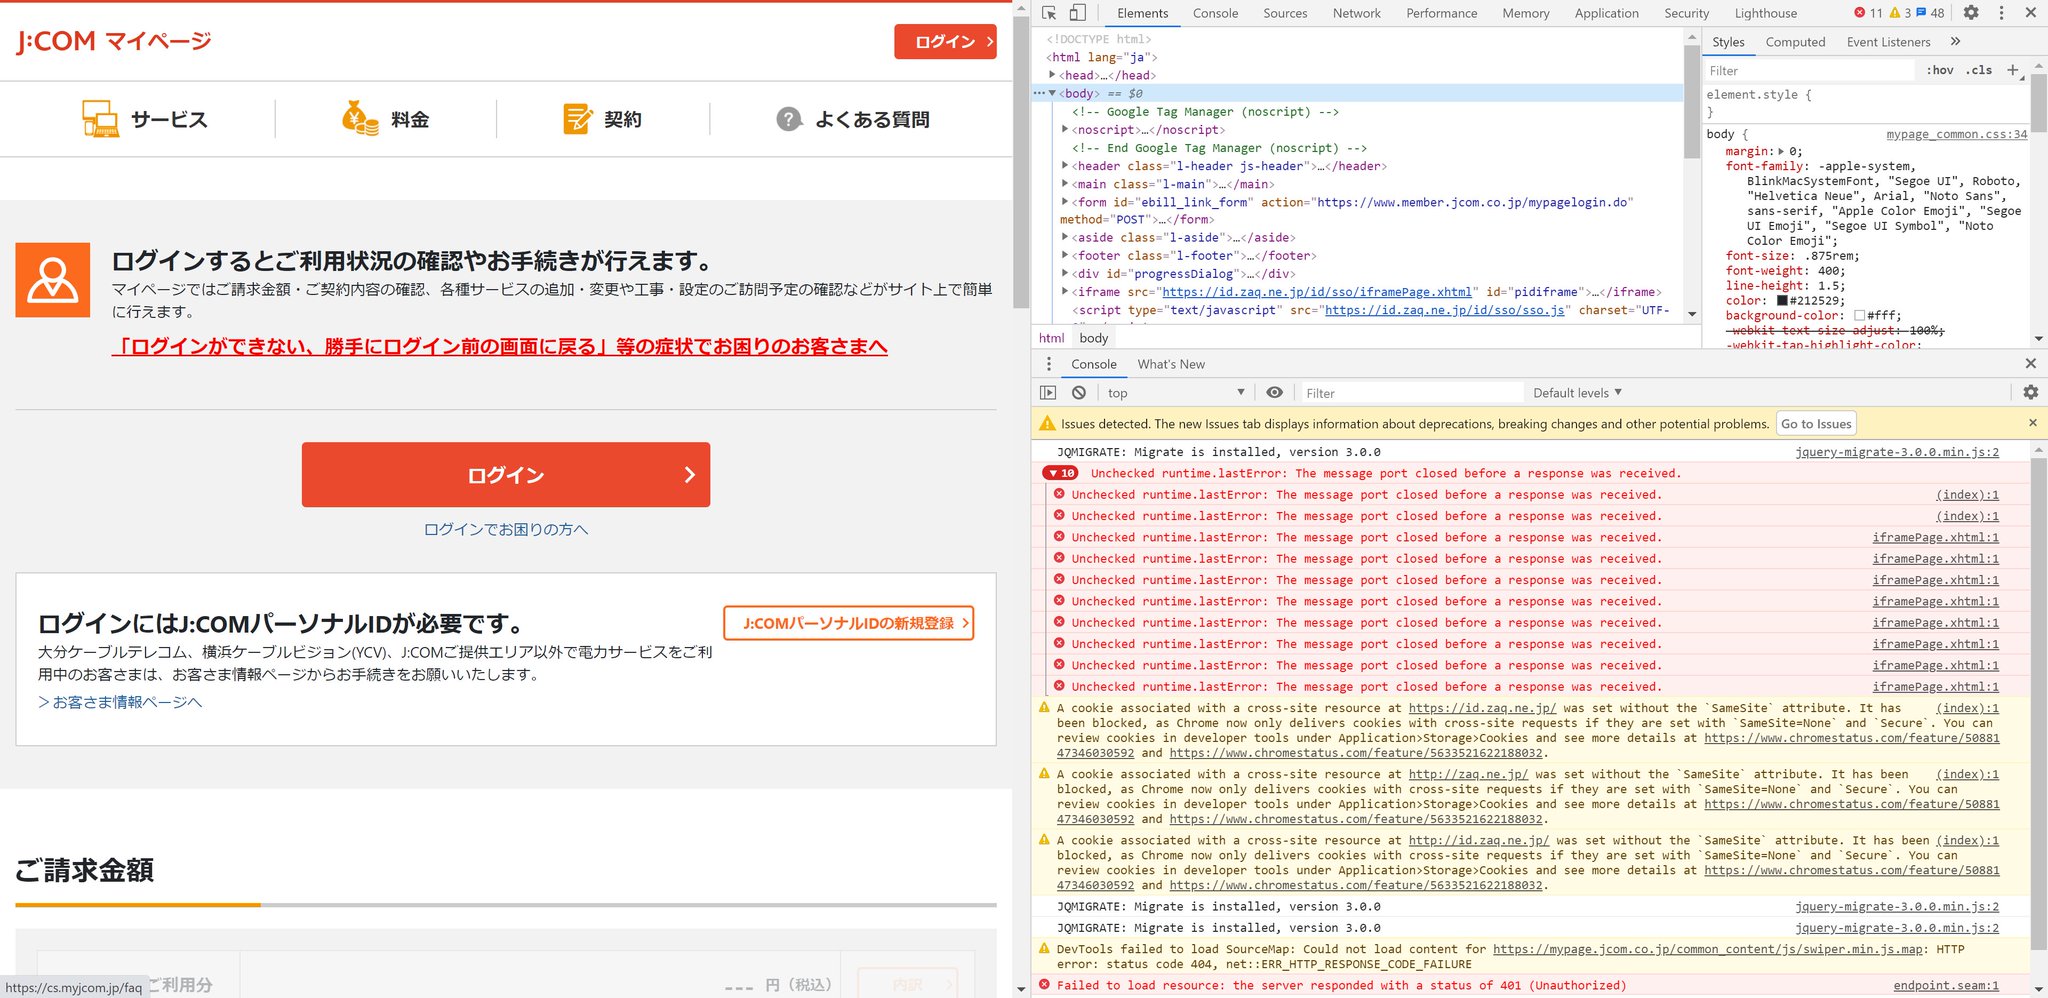This screenshot has width=2048, height=998.
Task: Click J:COM マイページ logo
Action: 114,41
